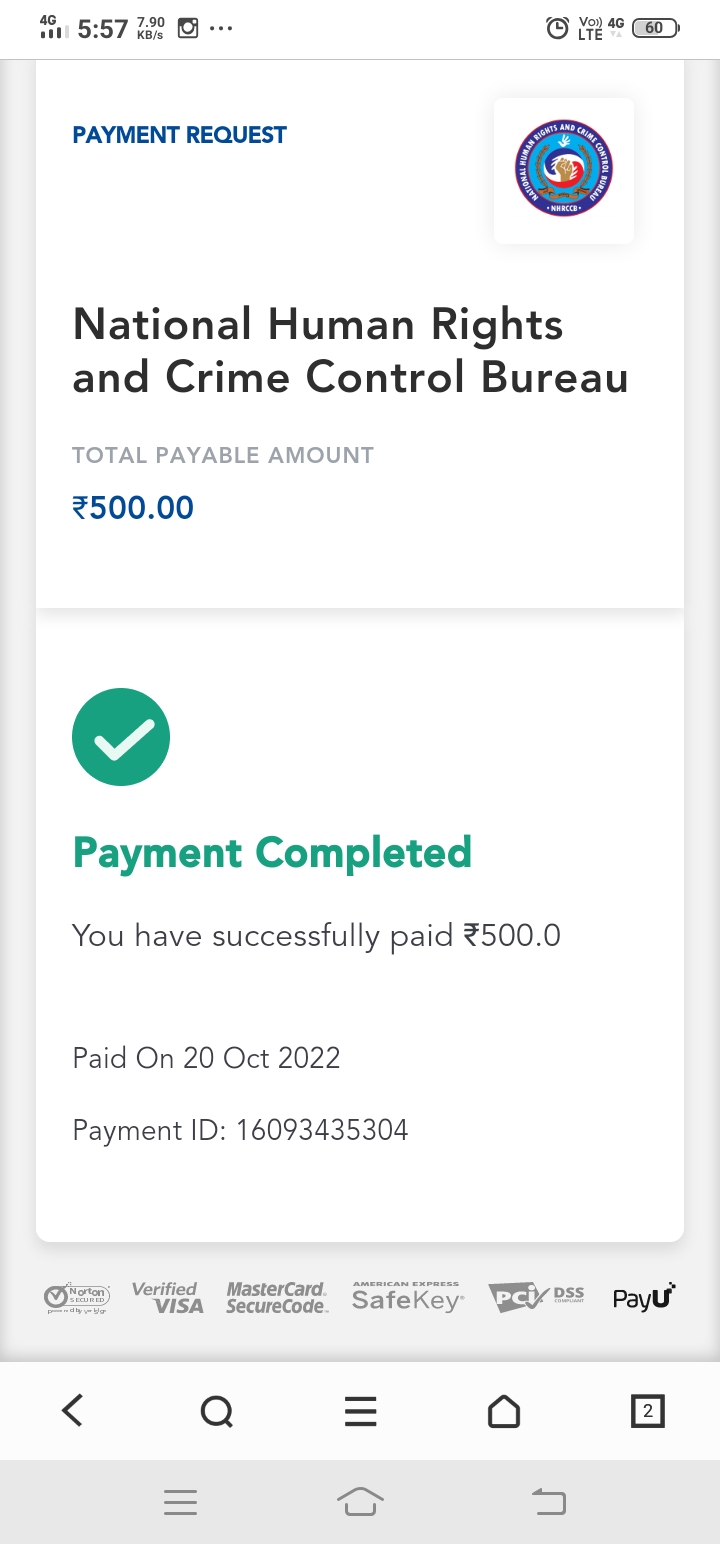The height and width of the screenshot is (1544, 720).
Task: Tap the PCI DSS compliant badge
Action: pyautogui.click(x=537, y=1297)
